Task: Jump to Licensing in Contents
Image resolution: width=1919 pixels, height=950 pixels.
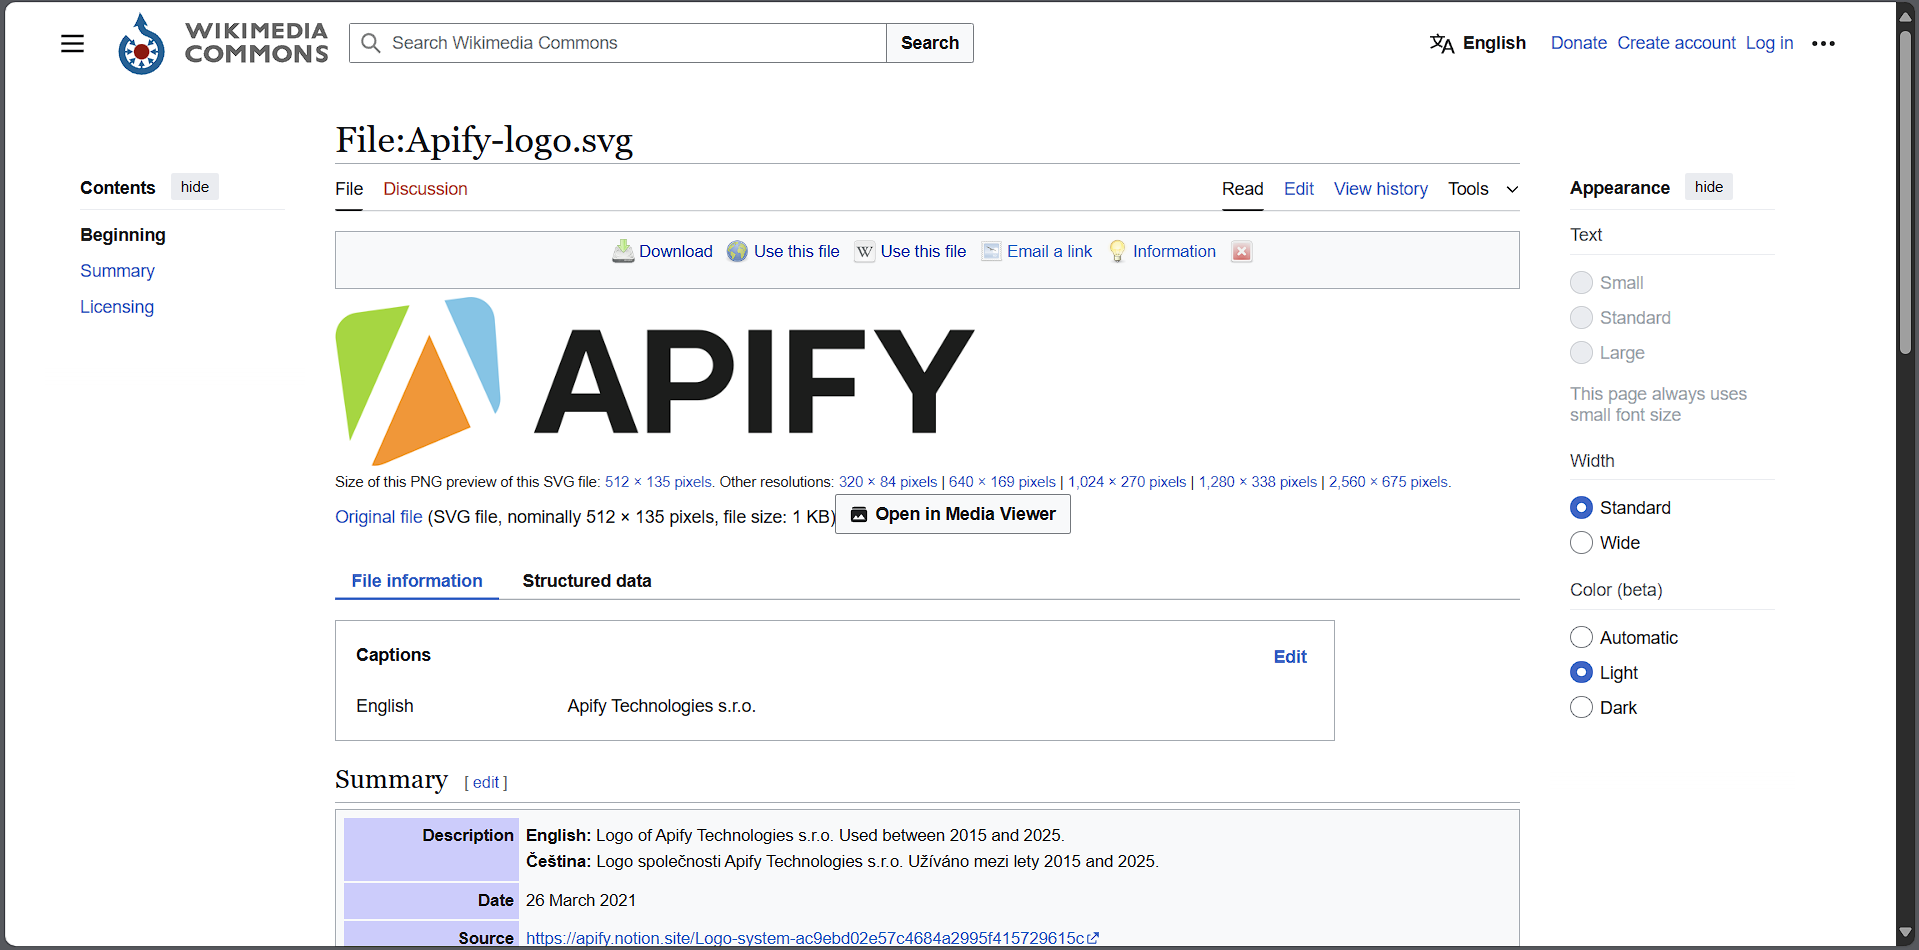Action: (117, 307)
